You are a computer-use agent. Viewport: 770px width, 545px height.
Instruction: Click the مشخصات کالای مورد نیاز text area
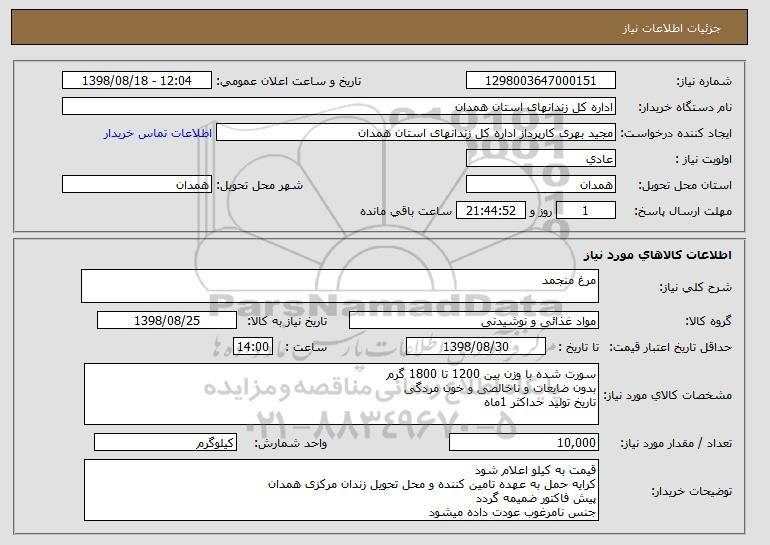pos(341,394)
